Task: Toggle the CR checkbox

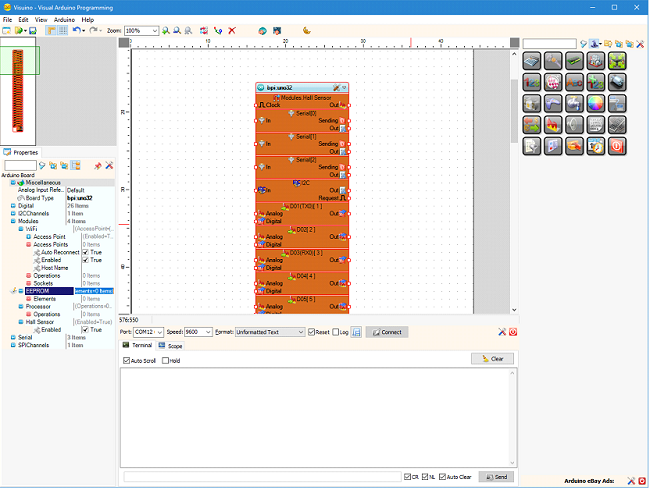Action: click(x=407, y=477)
